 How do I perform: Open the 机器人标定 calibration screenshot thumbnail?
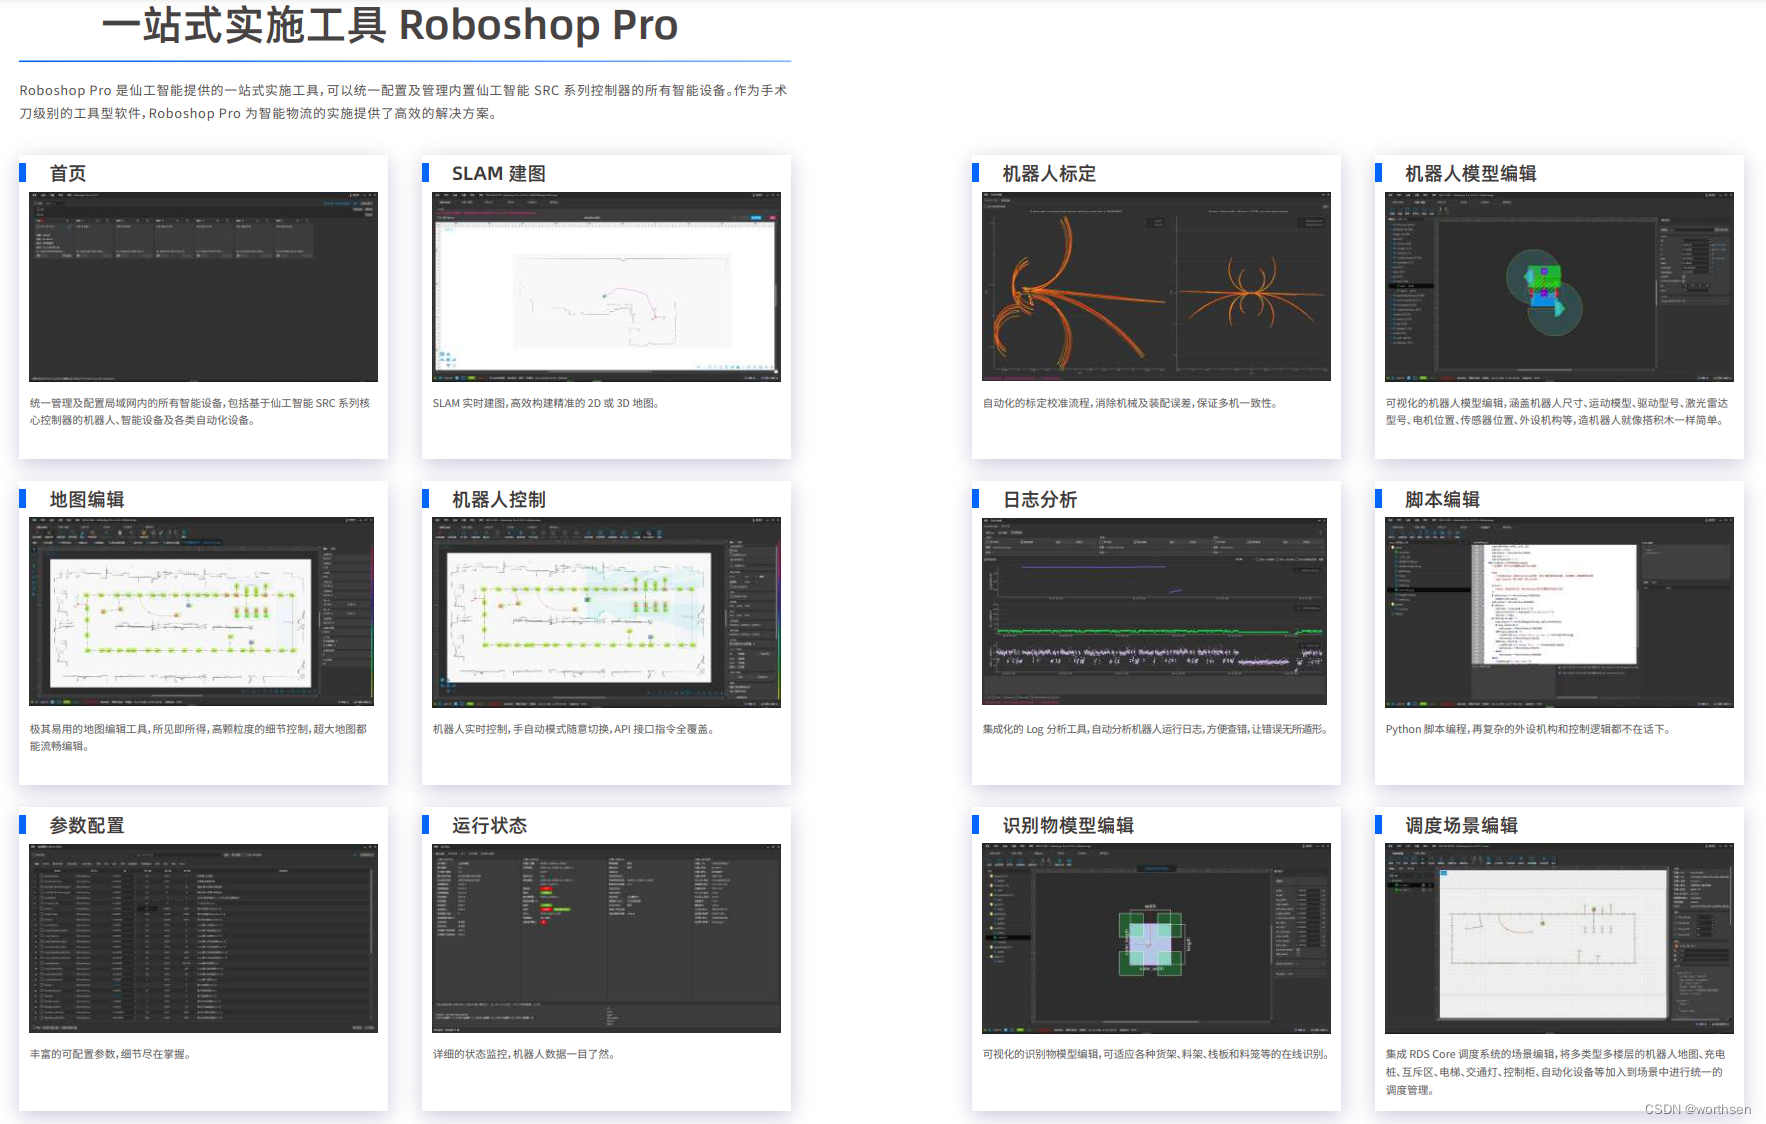[x=1156, y=287]
